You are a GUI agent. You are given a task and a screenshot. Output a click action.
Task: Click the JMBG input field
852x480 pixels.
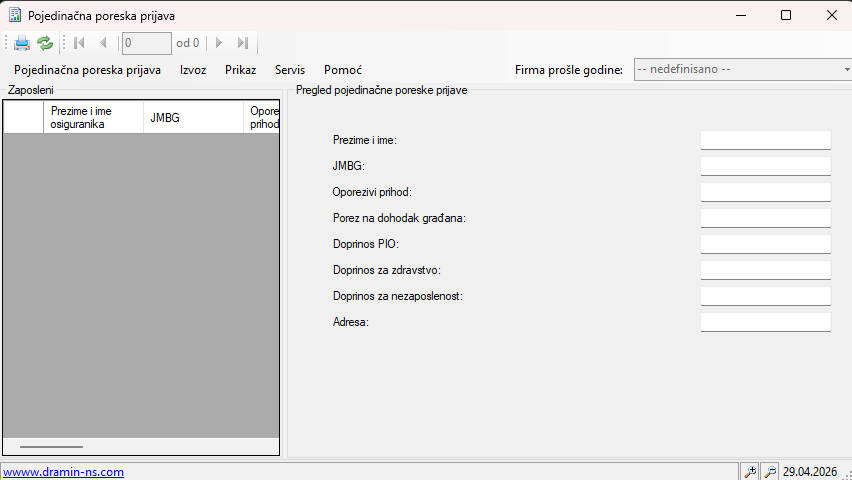(x=766, y=166)
